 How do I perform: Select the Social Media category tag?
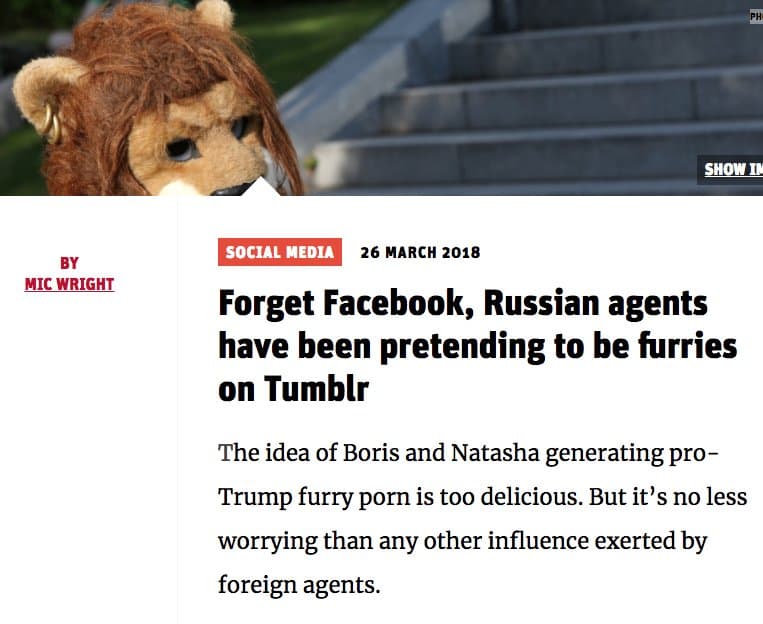tap(280, 252)
